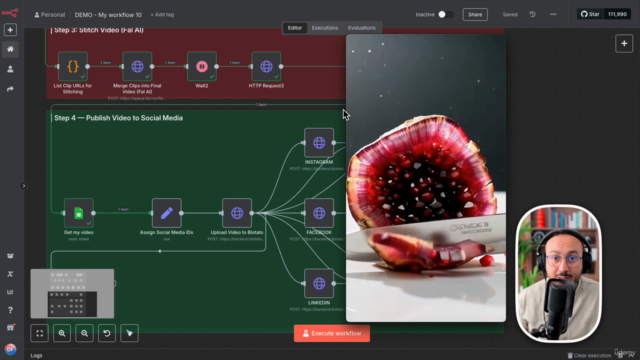Switch to the Executions tab
The width and height of the screenshot is (640, 360).
click(x=325, y=28)
